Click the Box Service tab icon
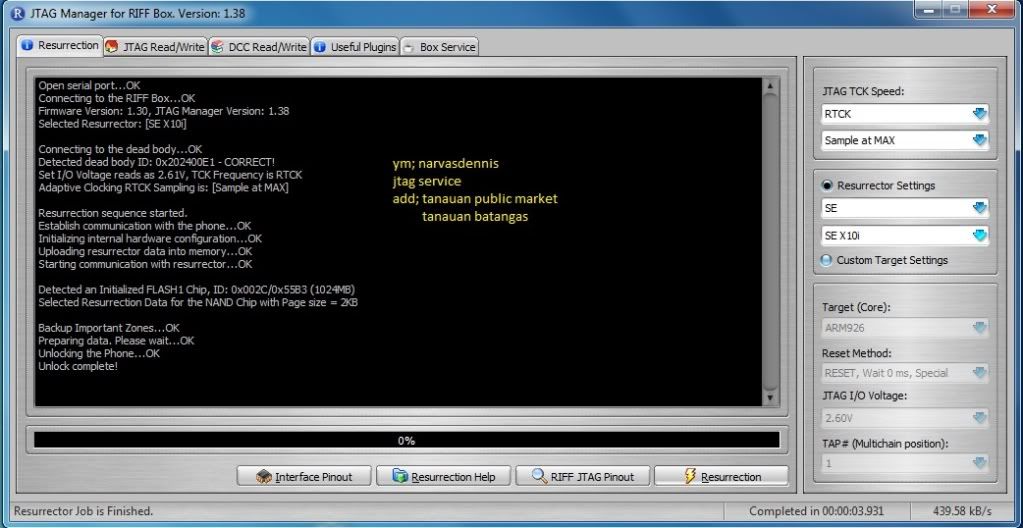This screenshot has width=1023, height=528. pos(408,47)
